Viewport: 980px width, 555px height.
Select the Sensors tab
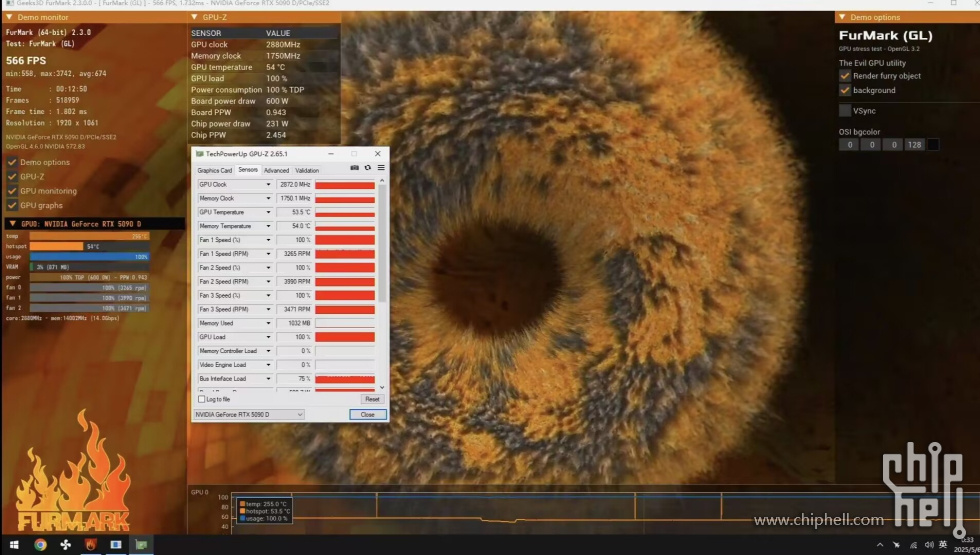tap(248, 169)
